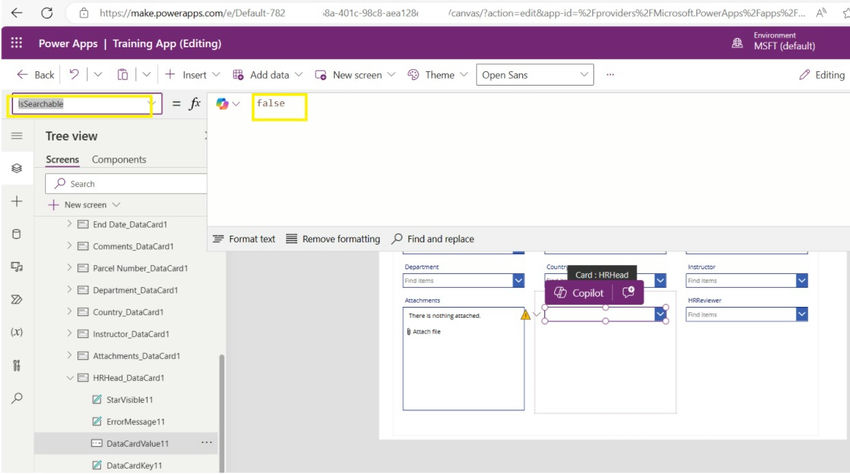Open the Department combo box dropdown
The image size is (850, 474).
(519, 280)
